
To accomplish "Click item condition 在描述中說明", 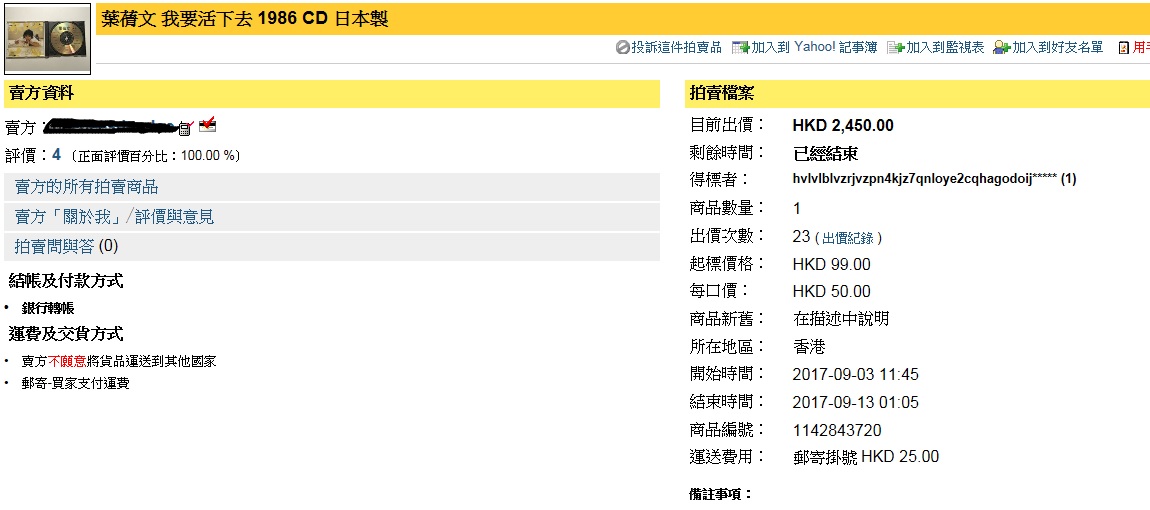I will 841,319.
